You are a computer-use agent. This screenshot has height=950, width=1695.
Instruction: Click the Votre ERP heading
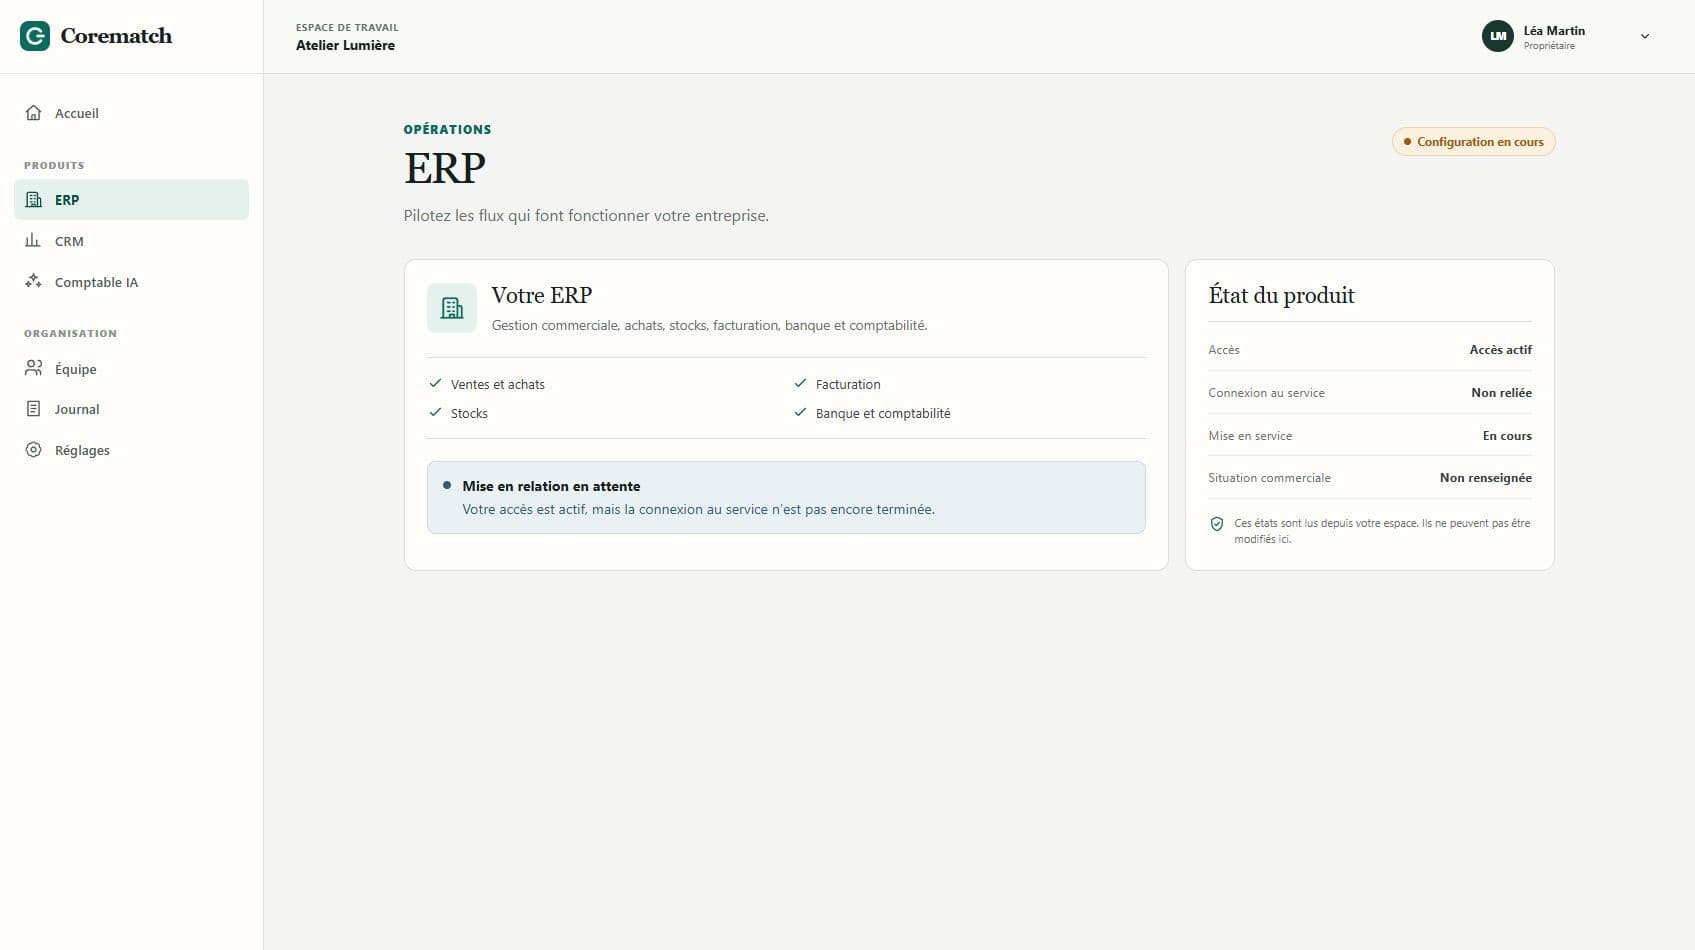(x=541, y=295)
